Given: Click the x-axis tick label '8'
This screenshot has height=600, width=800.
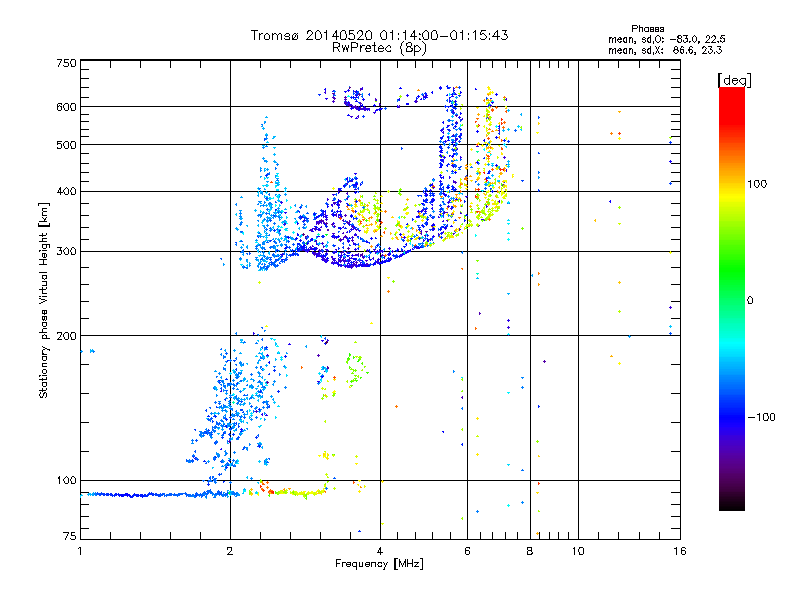Looking at the screenshot, I should [530, 551].
